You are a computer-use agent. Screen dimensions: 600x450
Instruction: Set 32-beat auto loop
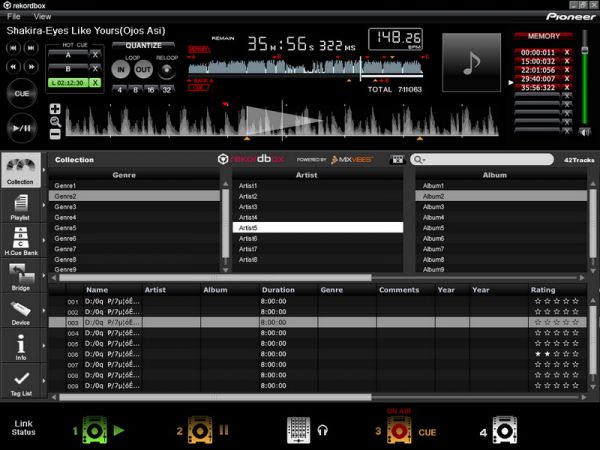[x=167, y=90]
